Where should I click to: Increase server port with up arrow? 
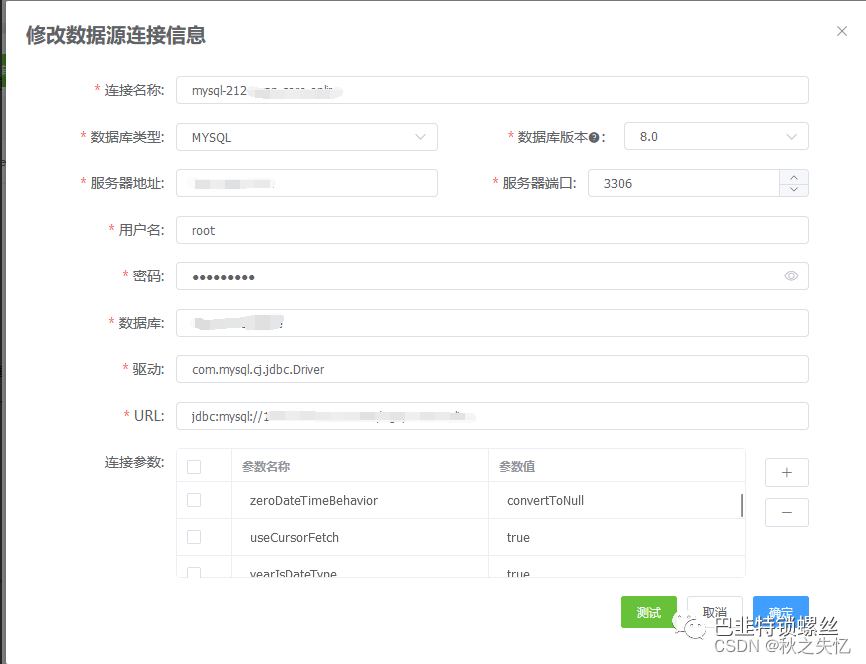[x=794, y=176]
